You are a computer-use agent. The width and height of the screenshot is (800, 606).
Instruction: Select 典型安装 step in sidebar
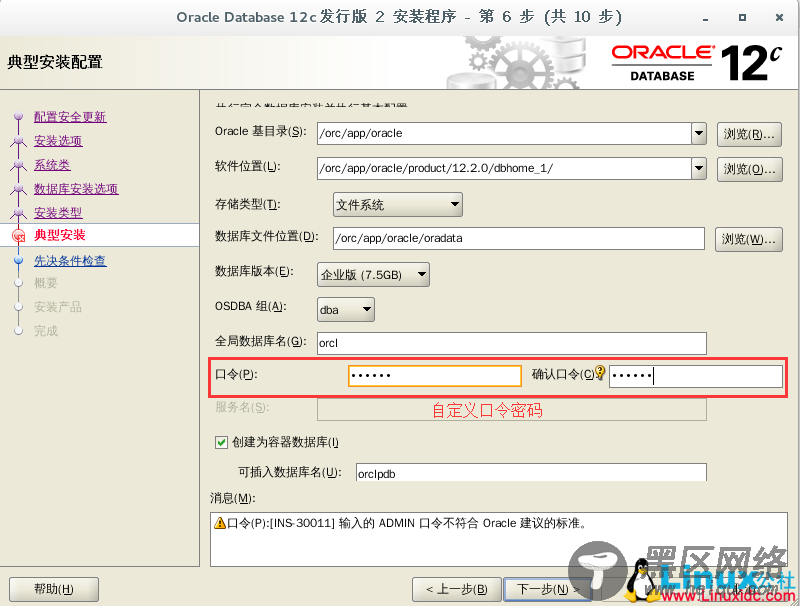[x=60, y=235]
